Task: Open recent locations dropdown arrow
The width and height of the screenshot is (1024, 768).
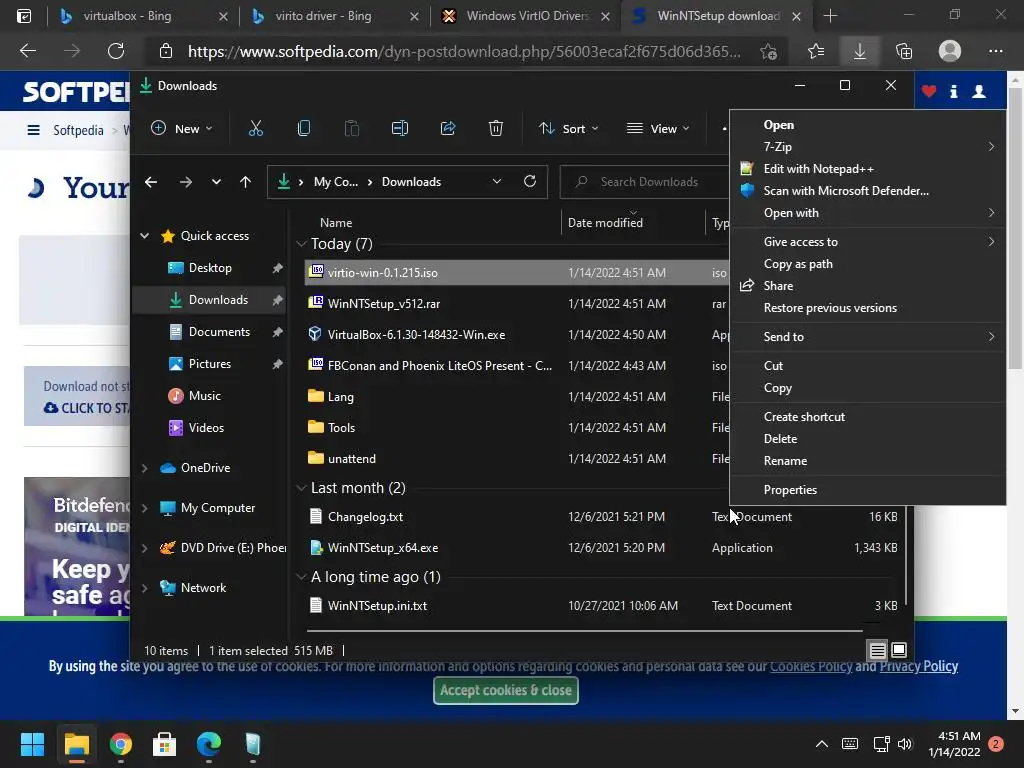Action: (x=216, y=182)
